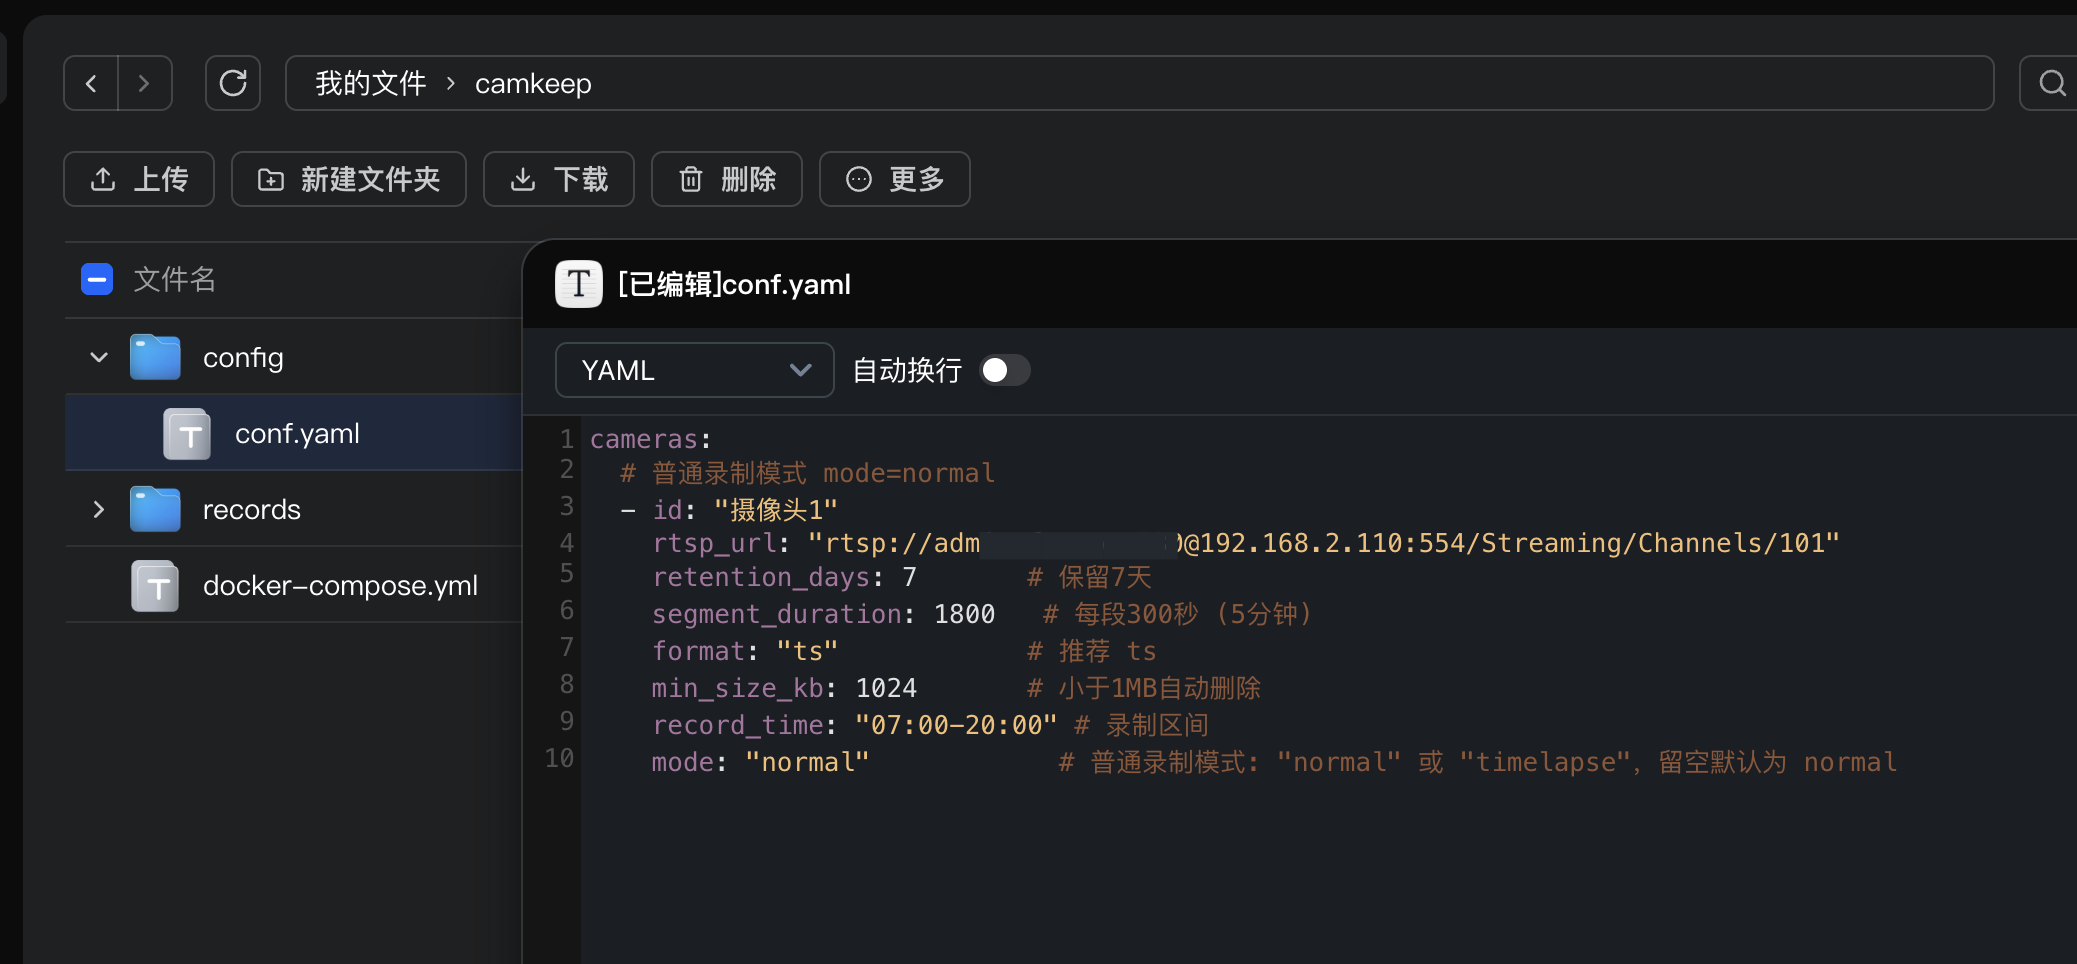Navigate to 我的文件 in breadcrumb
Image resolution: width=2077 pixels, height=964 pixels.
371,83
